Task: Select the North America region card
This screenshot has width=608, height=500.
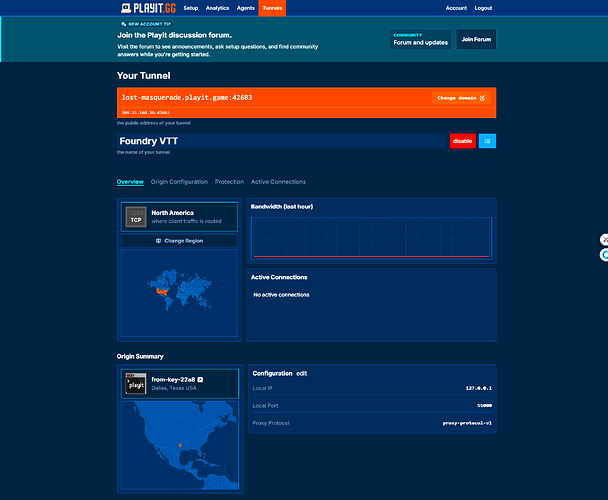Action: tap(179, 216)
